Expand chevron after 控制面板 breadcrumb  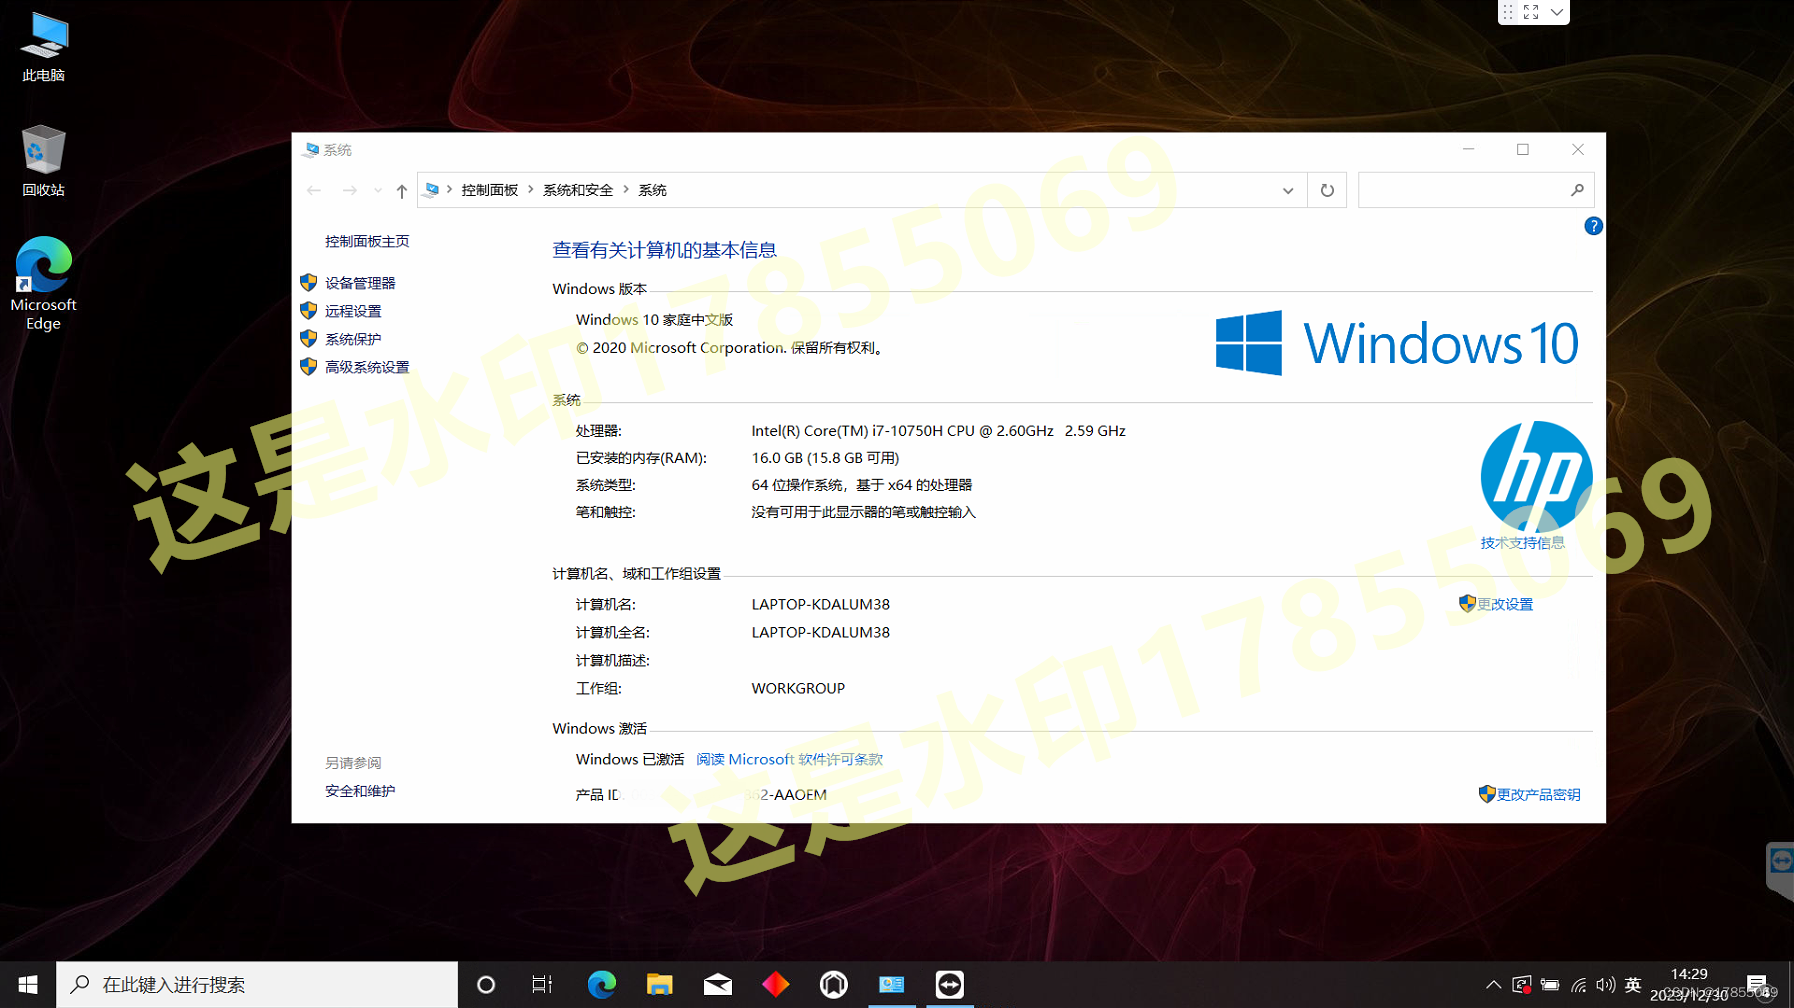[x=530, y=190]
